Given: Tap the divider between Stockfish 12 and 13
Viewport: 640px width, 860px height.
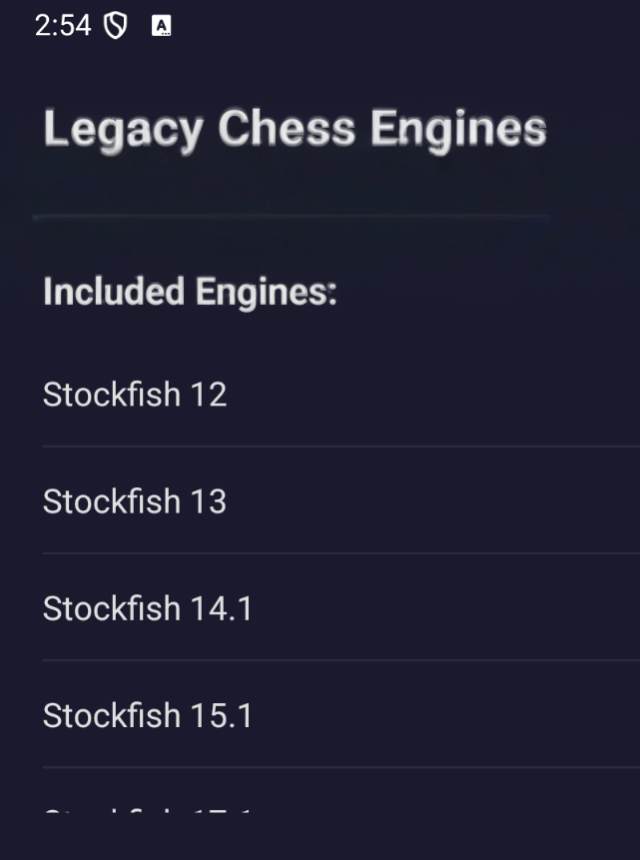Looking at the screenshot, I should coord(340,446).
